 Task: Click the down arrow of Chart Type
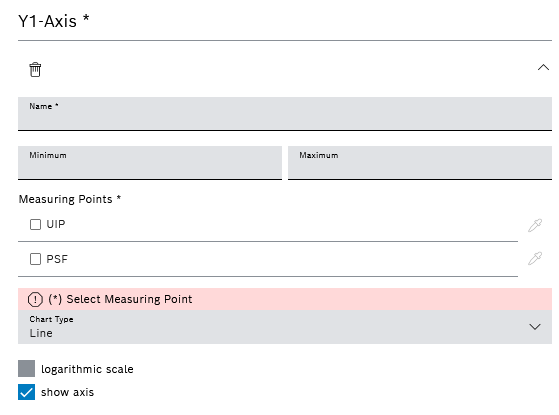(535, 327)
